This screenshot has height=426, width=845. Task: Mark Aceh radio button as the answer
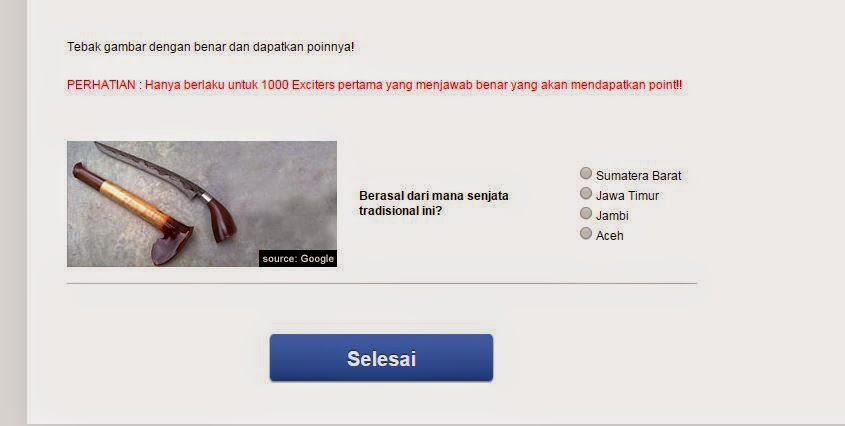586,233
